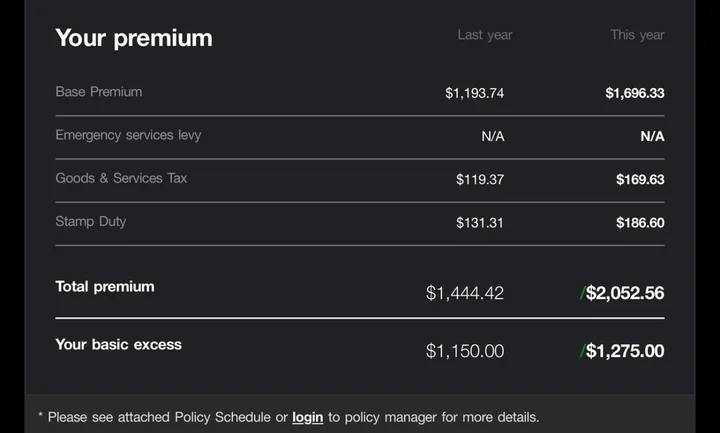Click last year's base premium of $1,193.74
The width and height of the screenshot is (720, 433).
(475, 93)
